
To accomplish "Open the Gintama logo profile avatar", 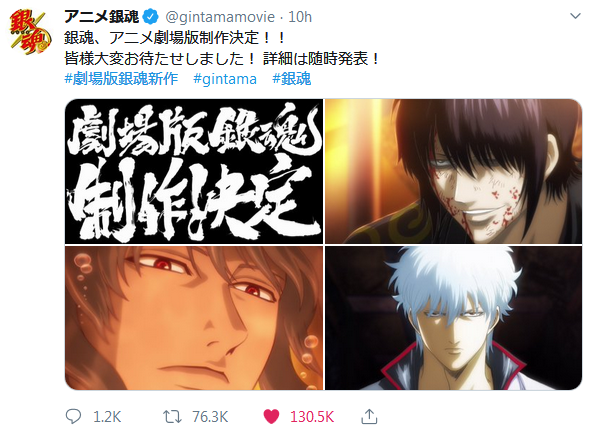I will pyautogui.click(x=30, y=32).
